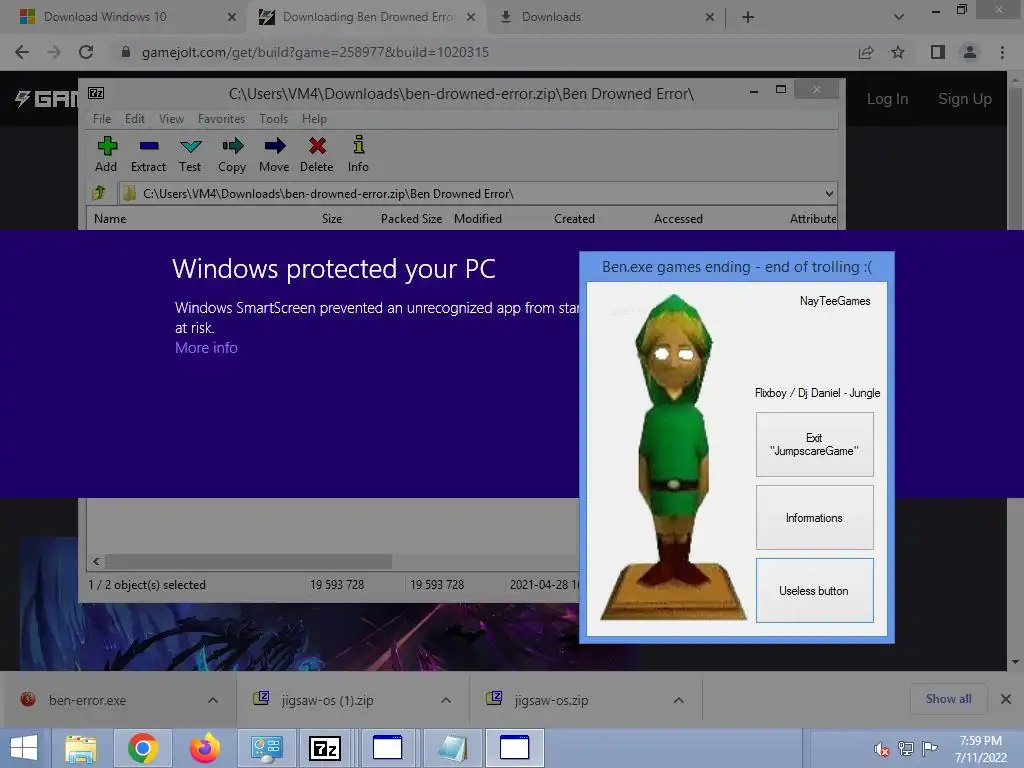Click the Add button in 7-Zip toolbar
This screenshot has height=768, width=1024.
(x=106, y=154)
